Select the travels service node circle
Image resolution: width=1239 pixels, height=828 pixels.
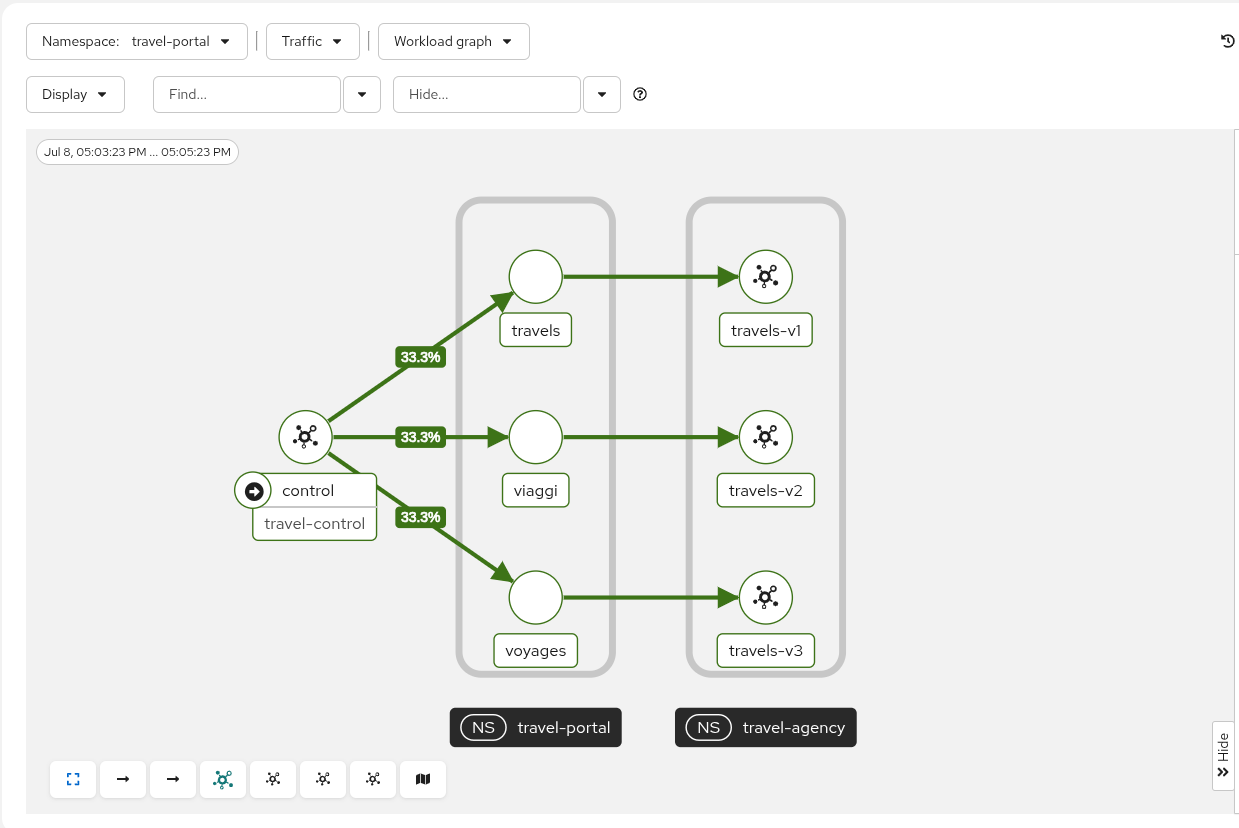pyautogui.click(x=536, y=277)
